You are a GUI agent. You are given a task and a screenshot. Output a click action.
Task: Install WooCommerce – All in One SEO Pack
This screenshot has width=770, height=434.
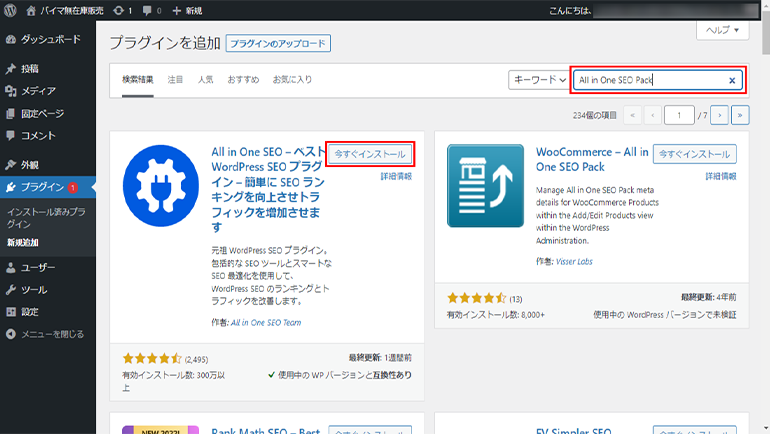tap(694, 154)
